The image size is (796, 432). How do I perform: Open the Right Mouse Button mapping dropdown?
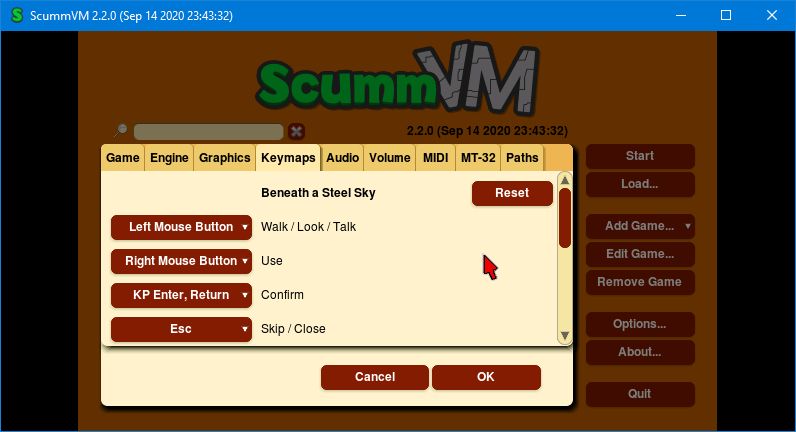(x=181, y=261)
